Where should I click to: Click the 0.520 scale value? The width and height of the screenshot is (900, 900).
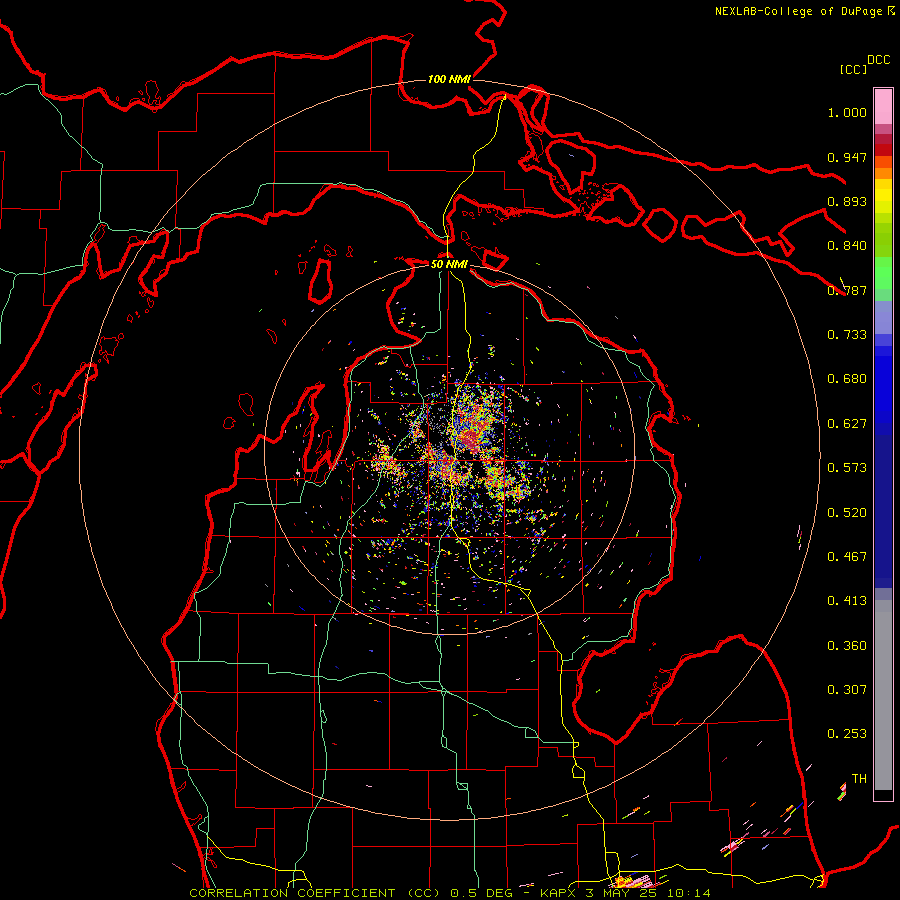(x=847, y=513)
